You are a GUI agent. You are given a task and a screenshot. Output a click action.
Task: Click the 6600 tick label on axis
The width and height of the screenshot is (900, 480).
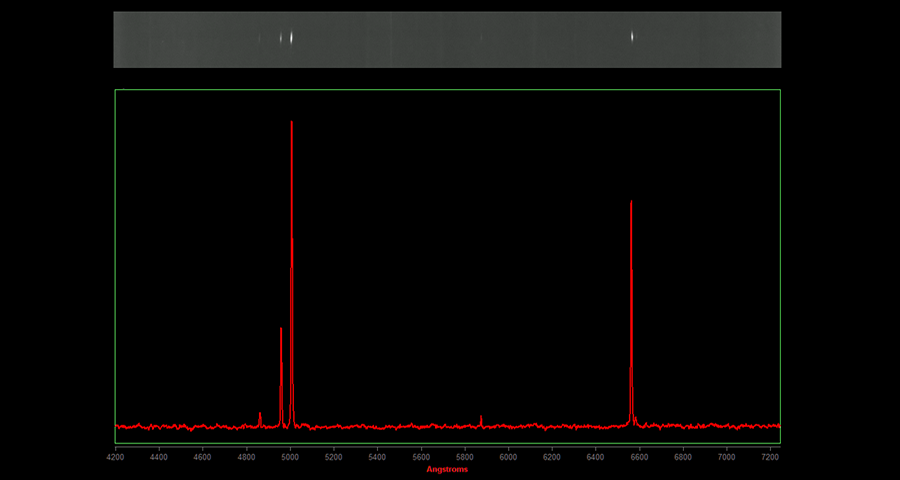click(639, 457)
